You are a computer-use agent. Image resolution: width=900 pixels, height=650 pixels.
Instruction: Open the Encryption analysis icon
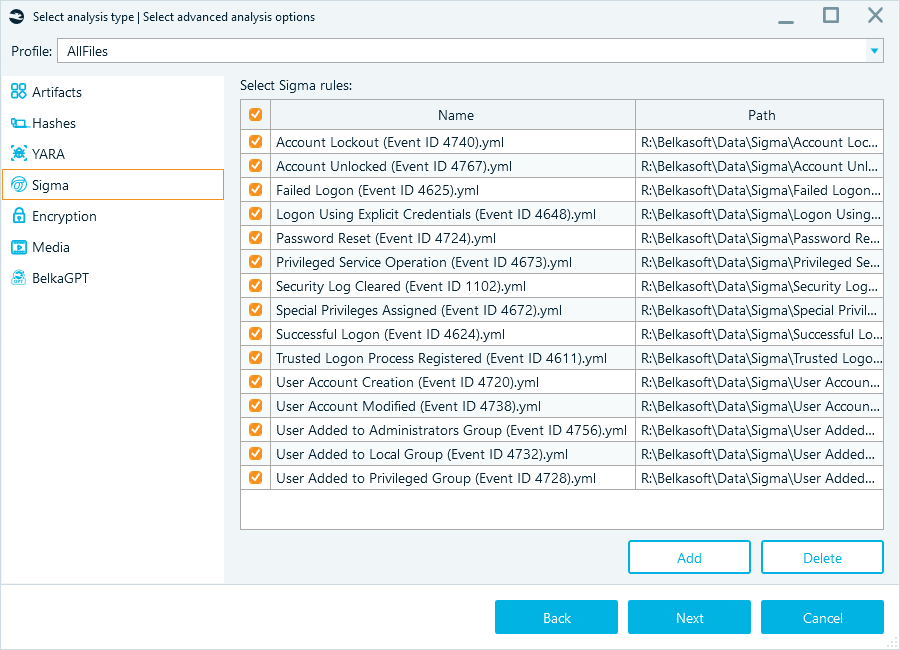coord(18,216)
